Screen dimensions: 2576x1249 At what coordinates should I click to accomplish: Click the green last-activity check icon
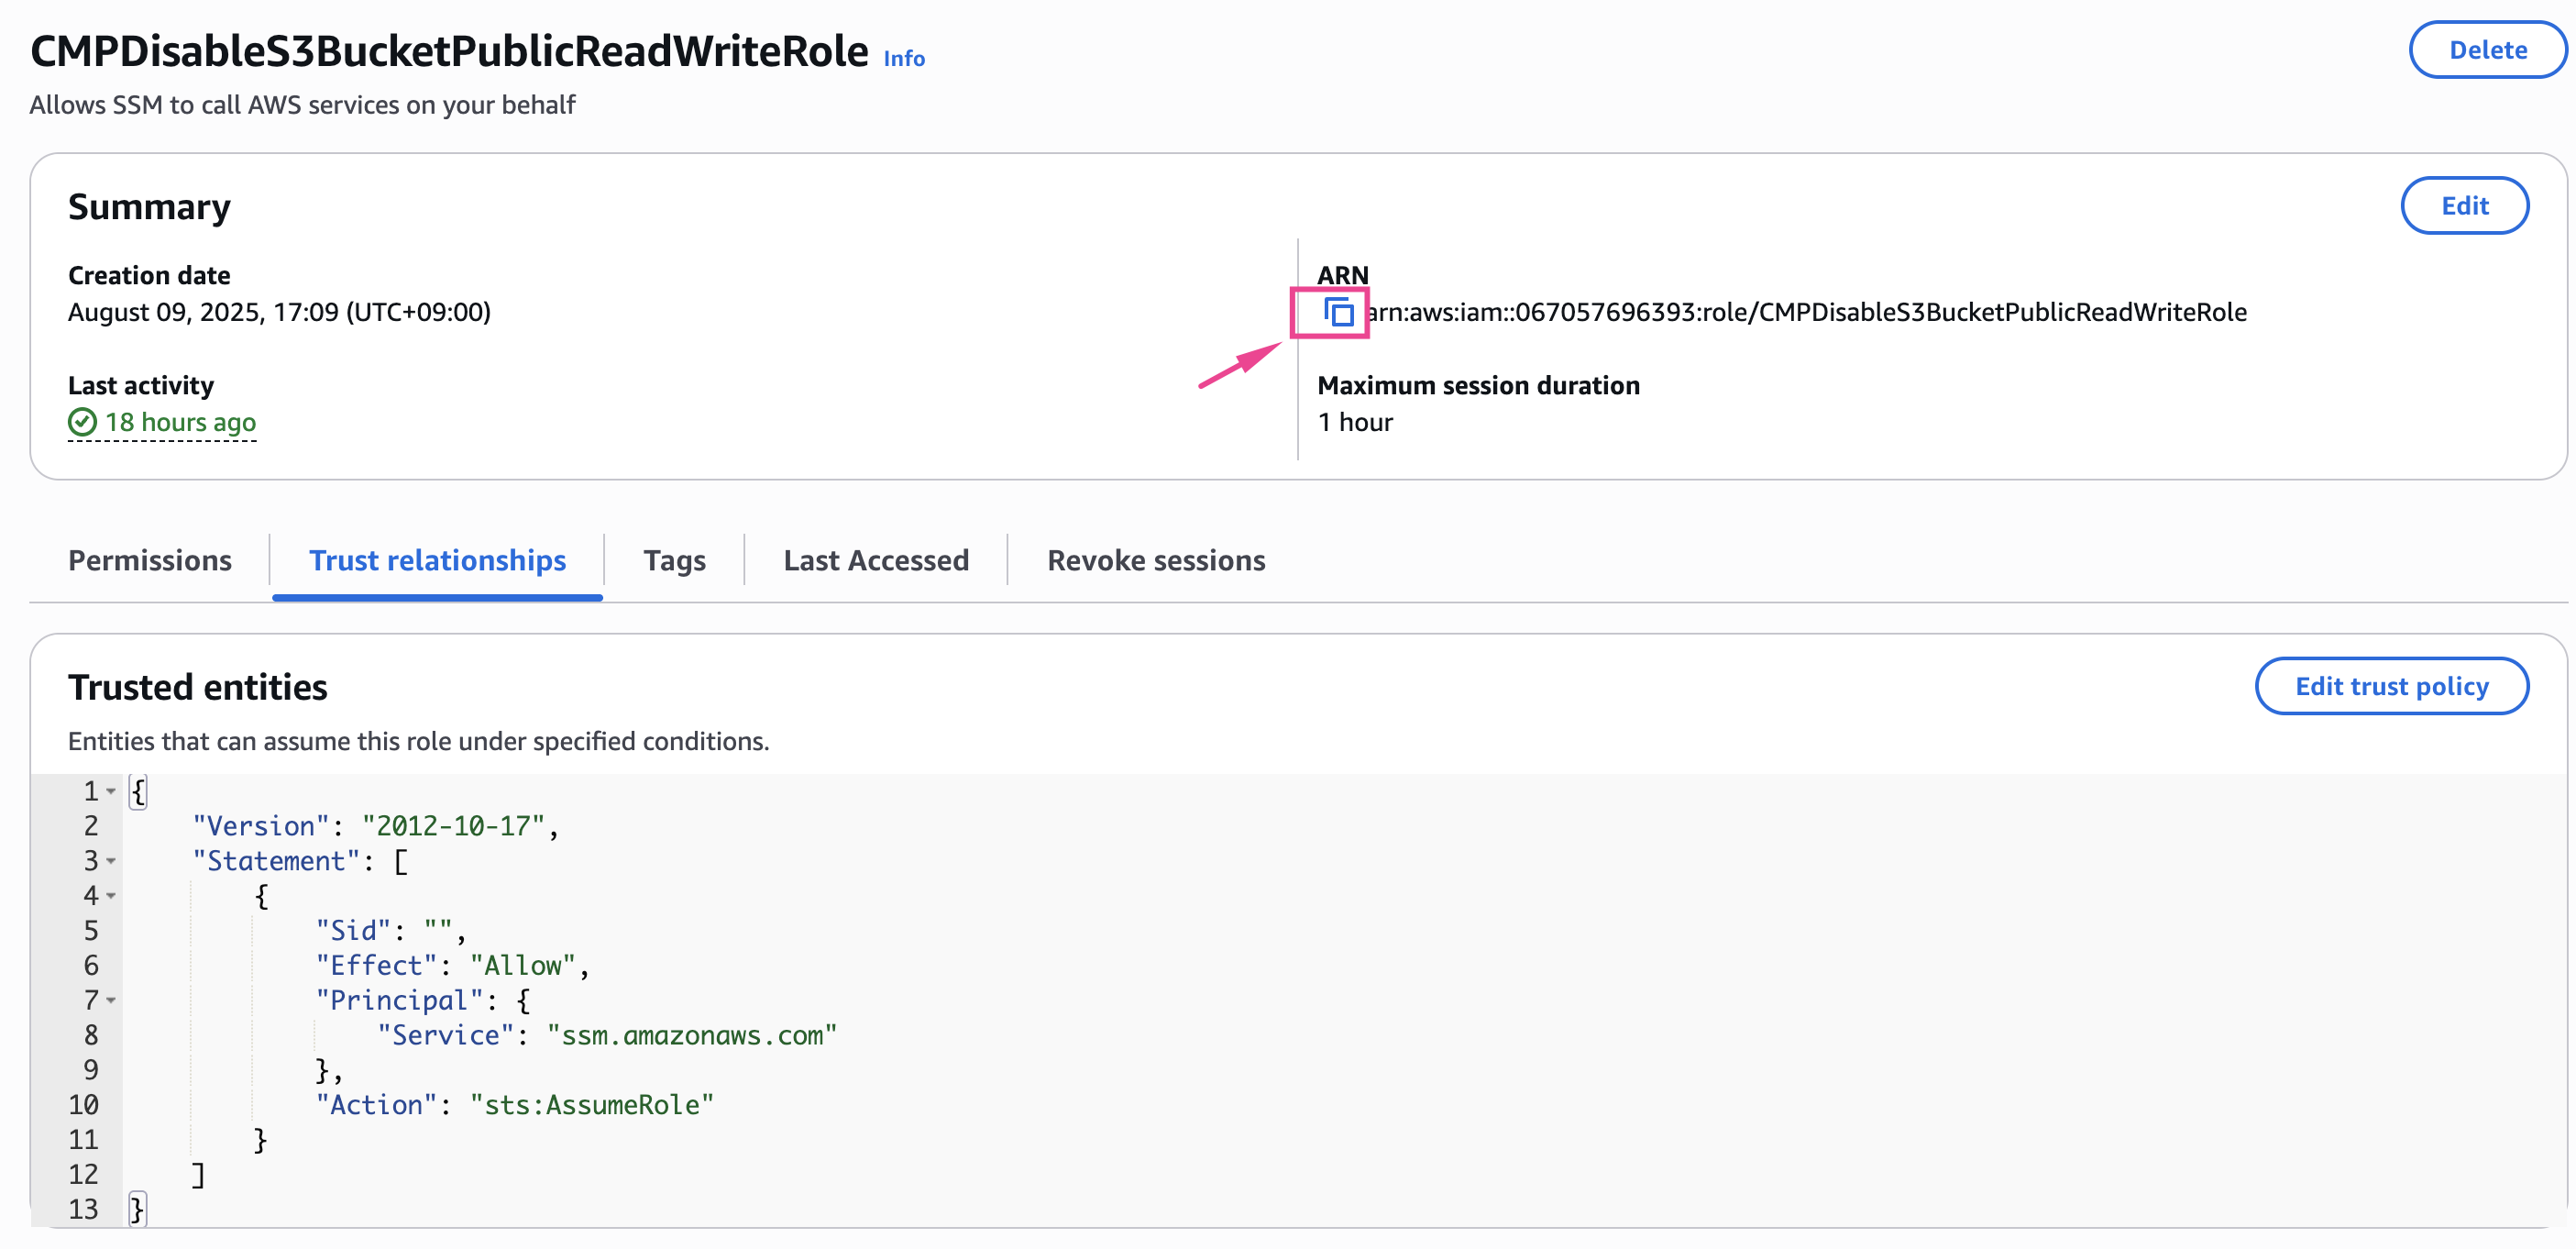[82, 423]
